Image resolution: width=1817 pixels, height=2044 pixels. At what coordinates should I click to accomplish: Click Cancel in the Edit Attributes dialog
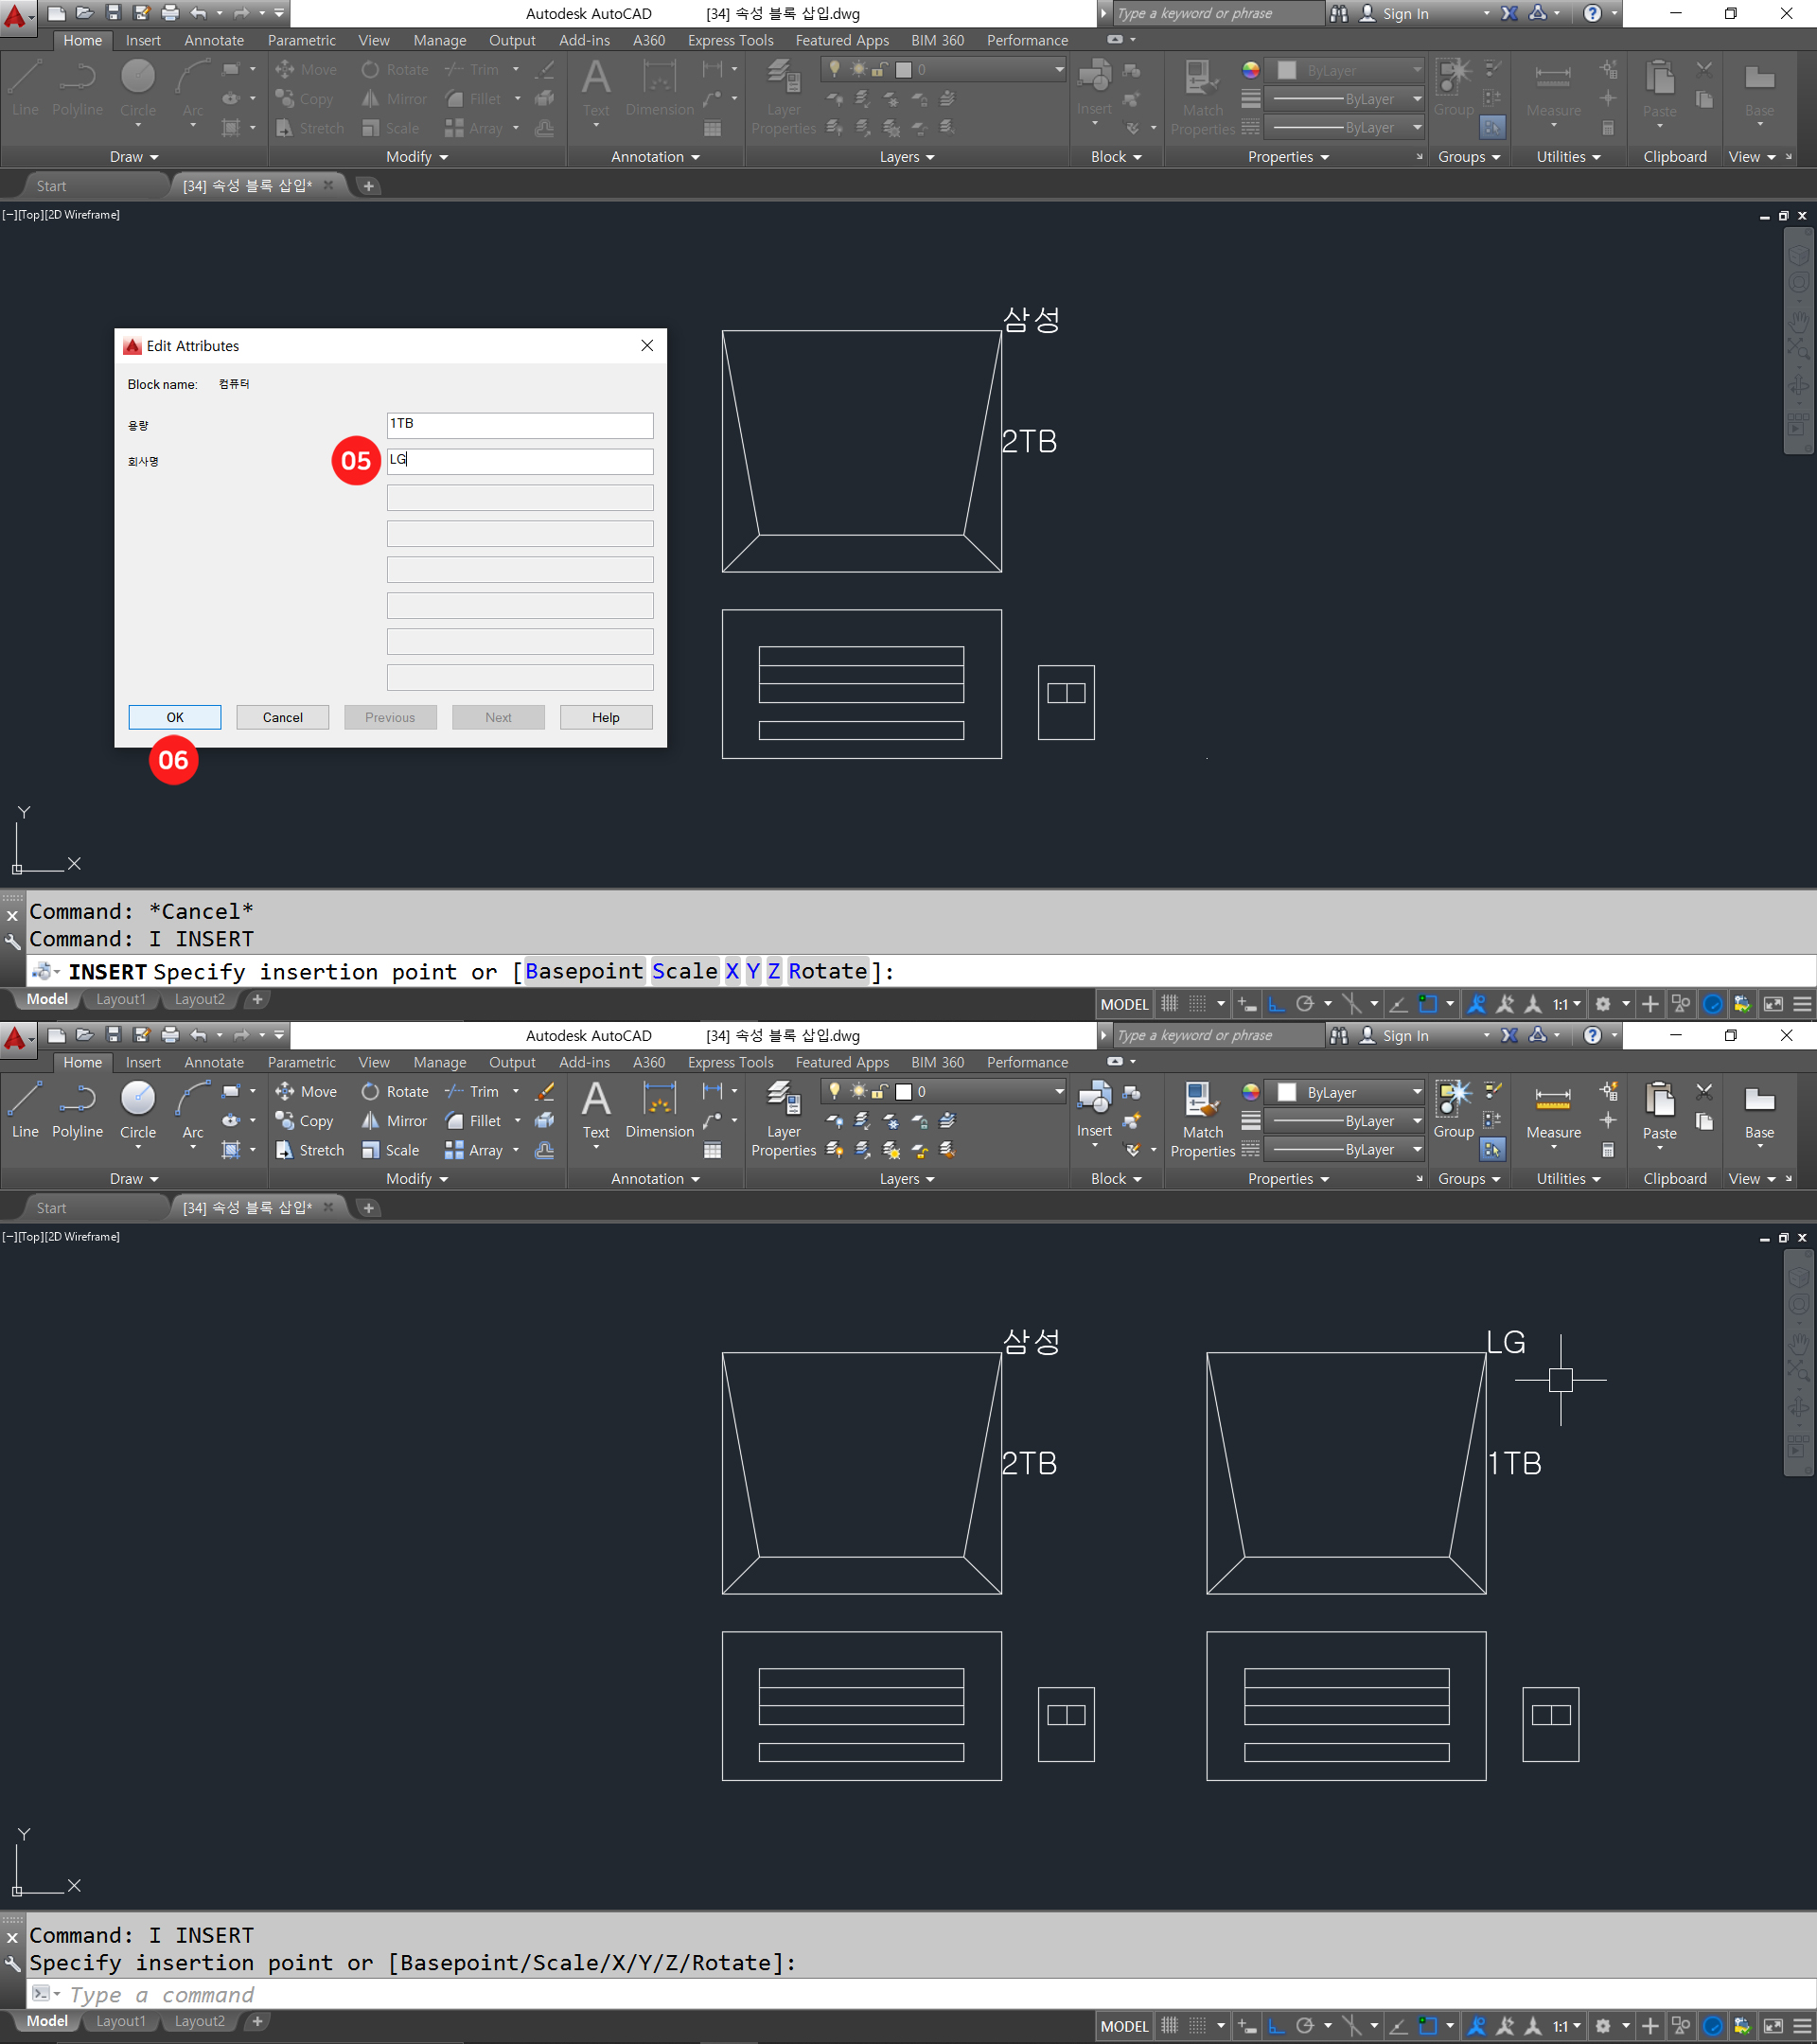pyautogui.click(x=283, y=718)
